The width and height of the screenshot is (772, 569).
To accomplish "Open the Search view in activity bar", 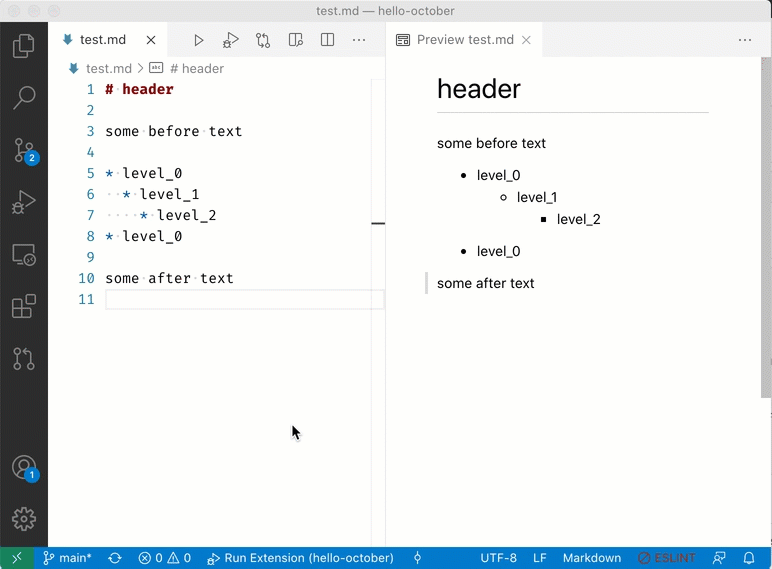I will pos(24,98).
